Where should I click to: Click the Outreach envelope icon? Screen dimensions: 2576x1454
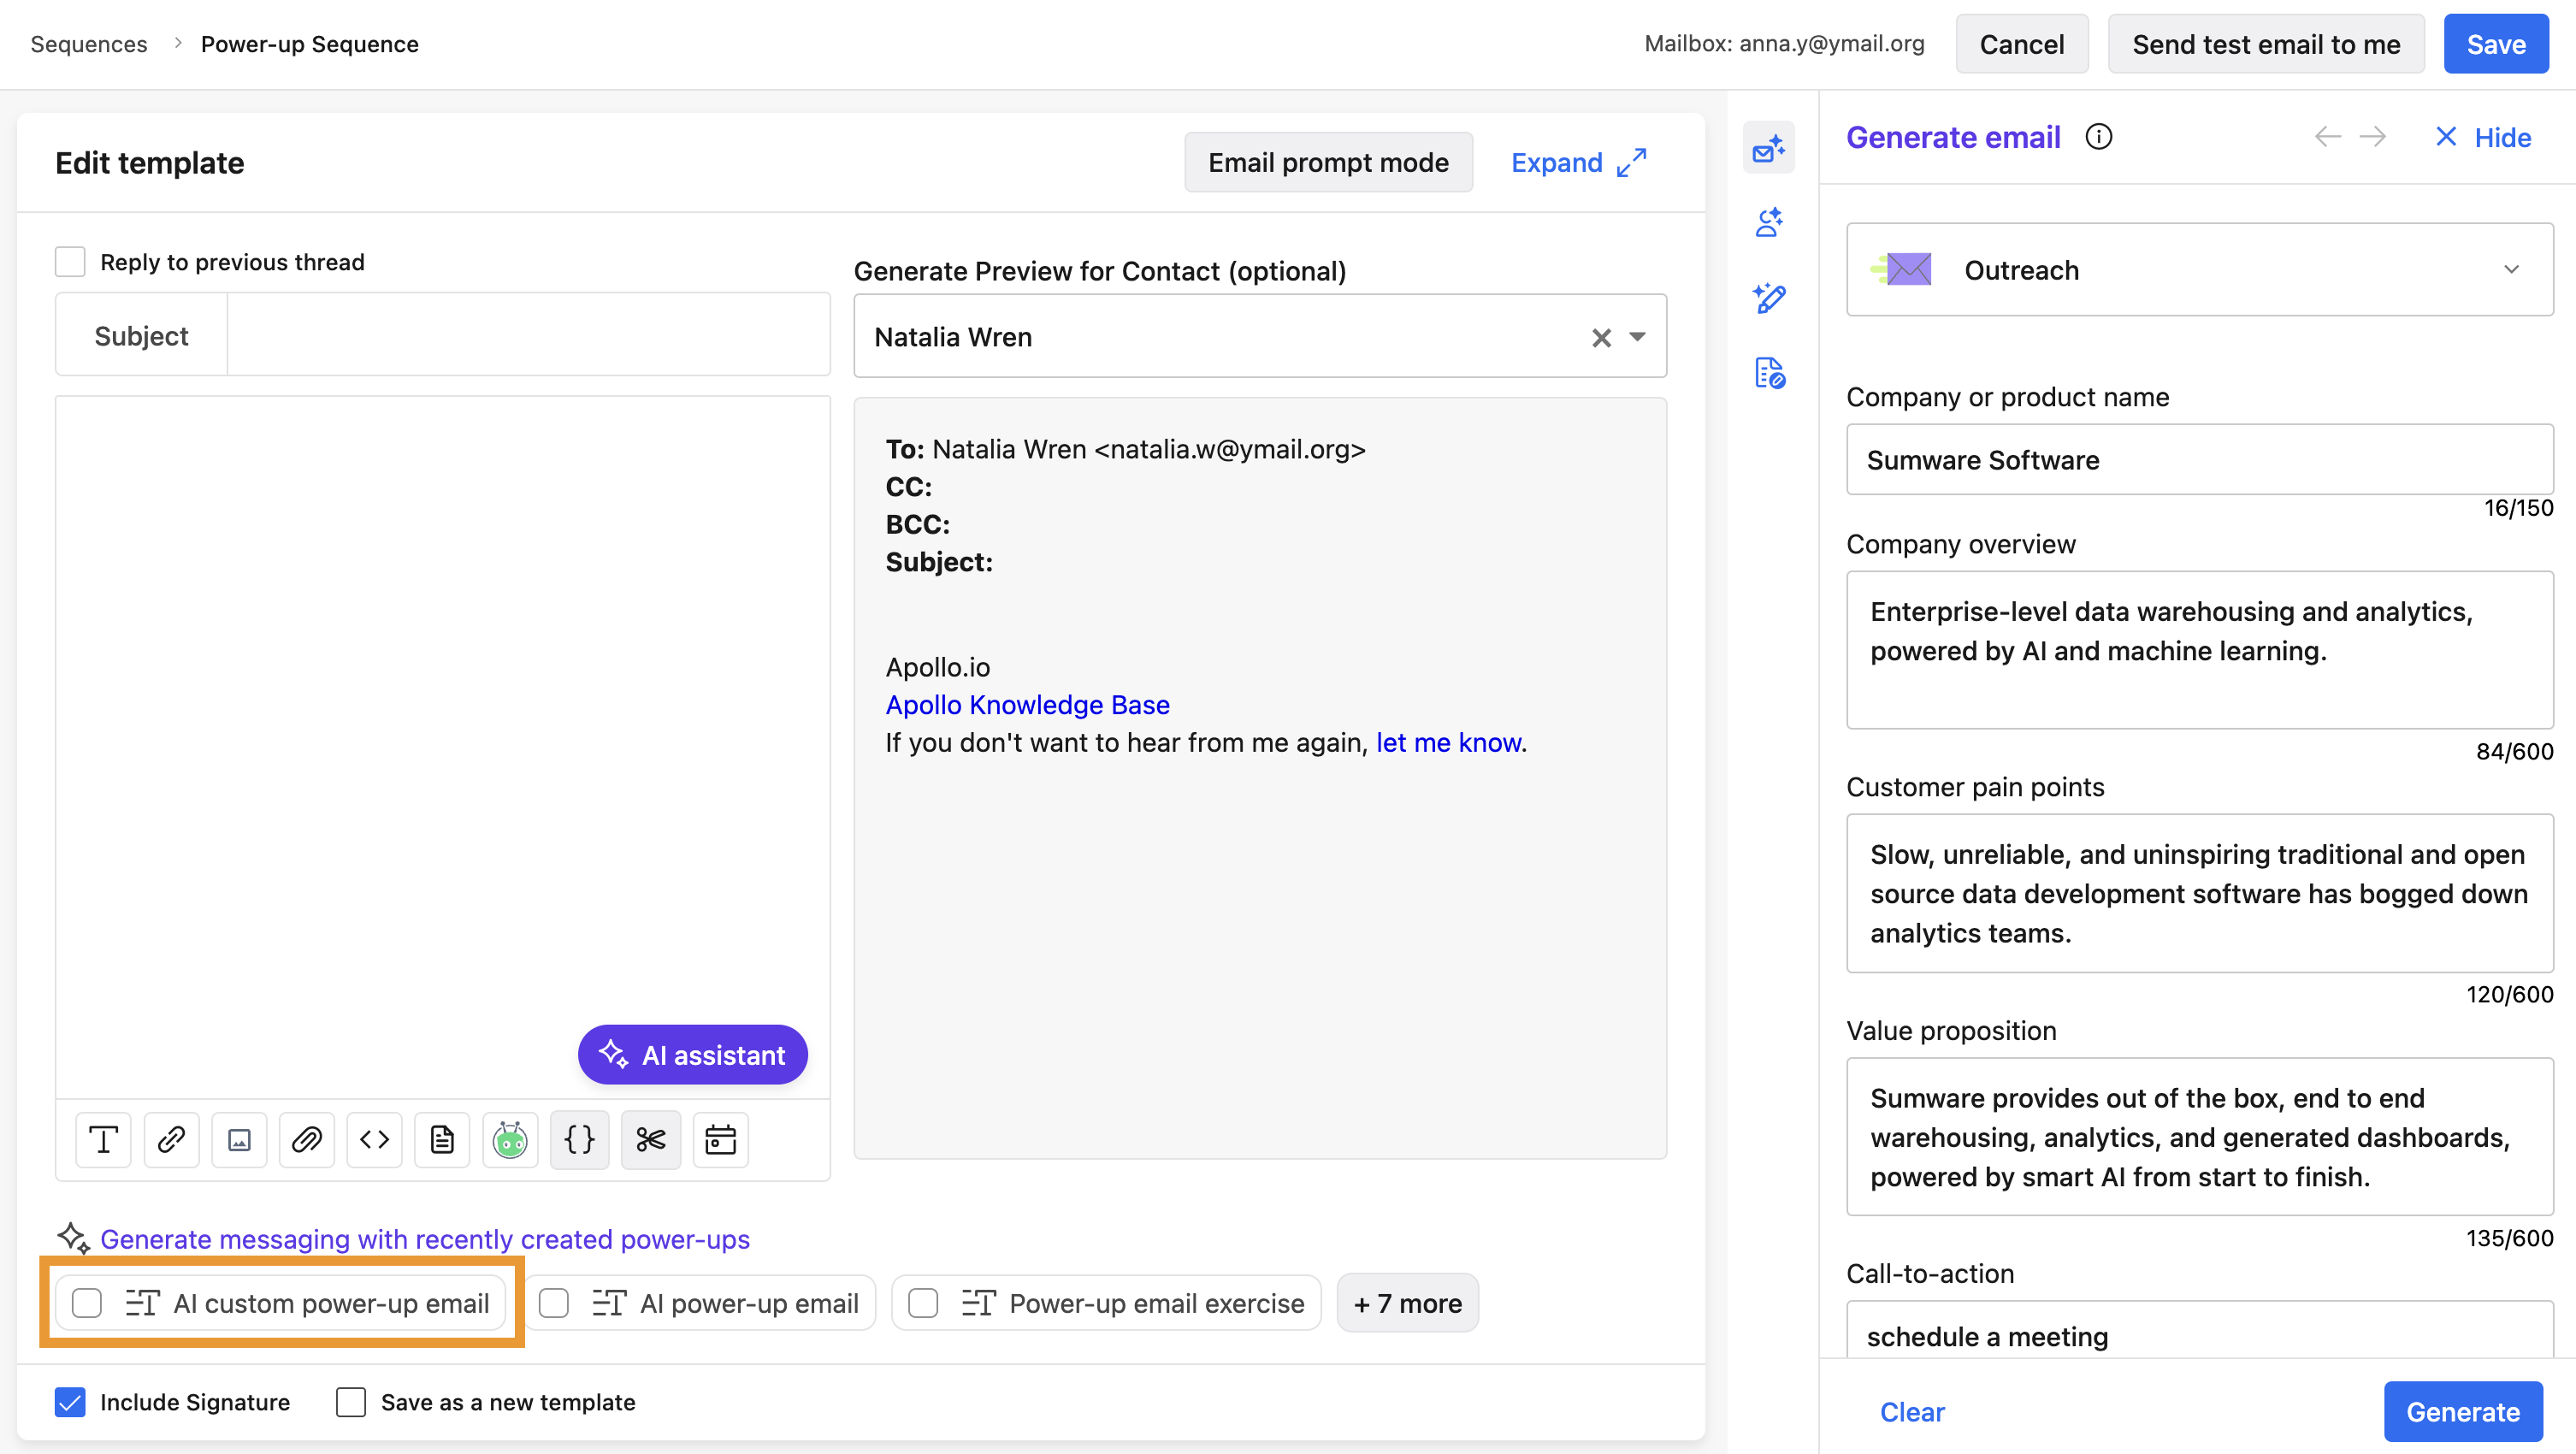click(1902, 269)
